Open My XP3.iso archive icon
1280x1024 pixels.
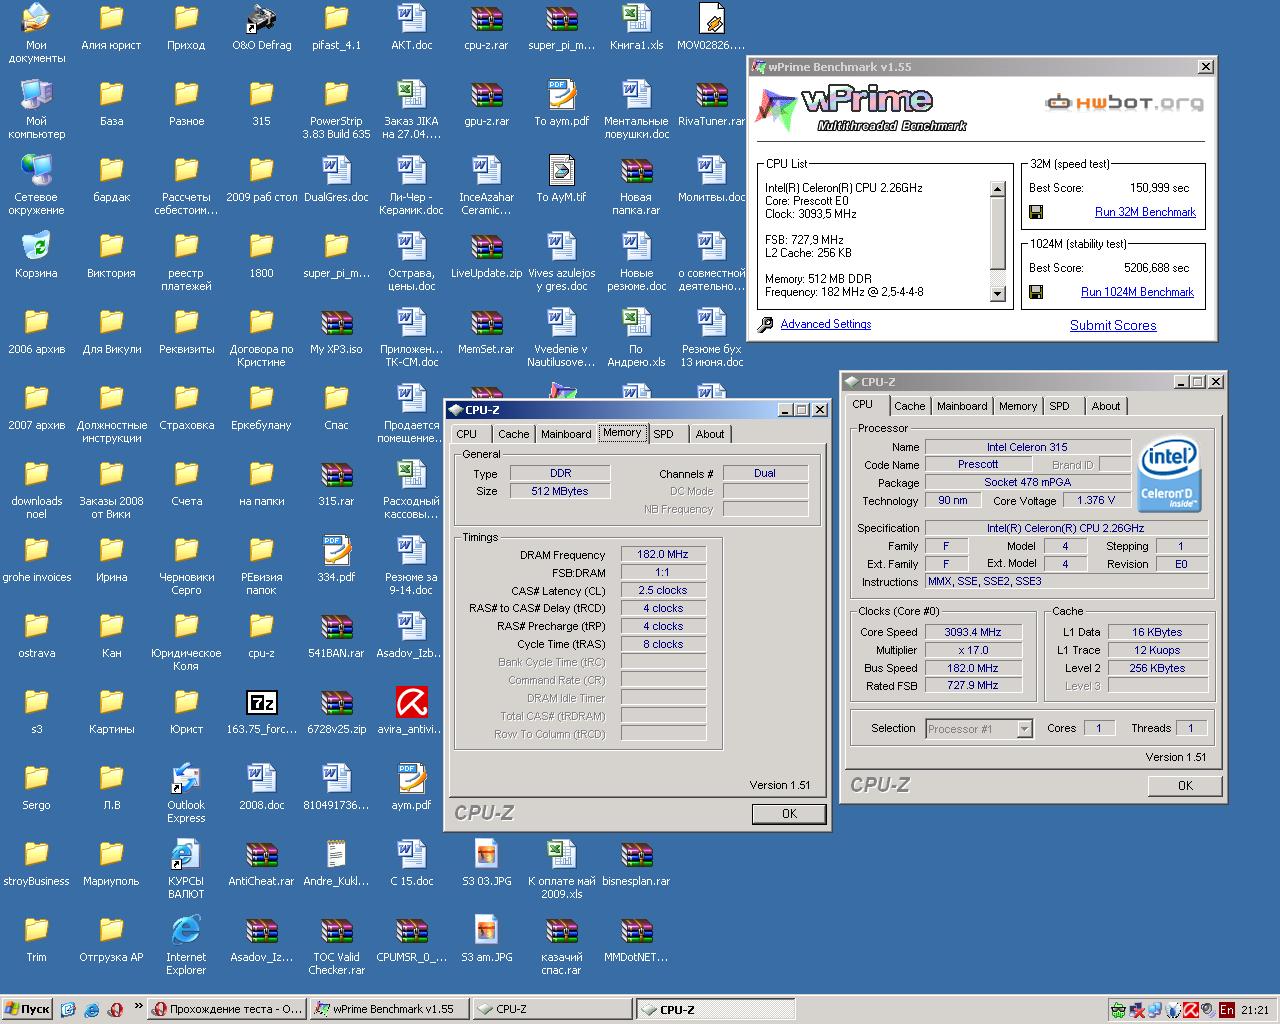[336, 323]
